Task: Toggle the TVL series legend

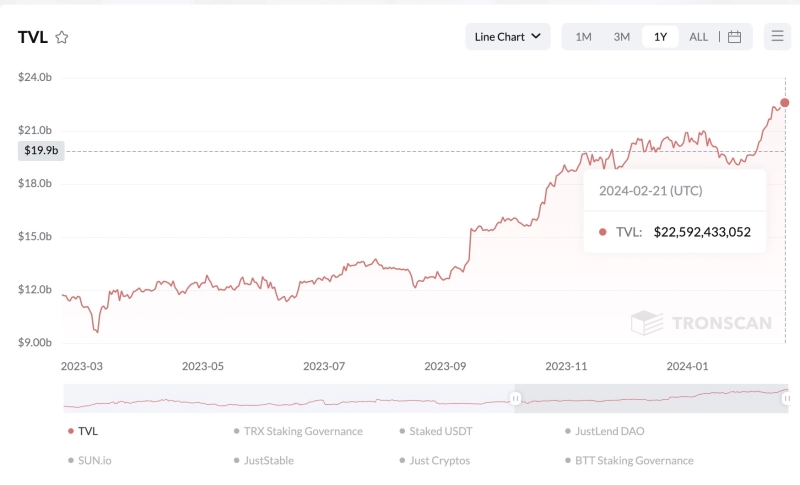Action: pos(88,431)
